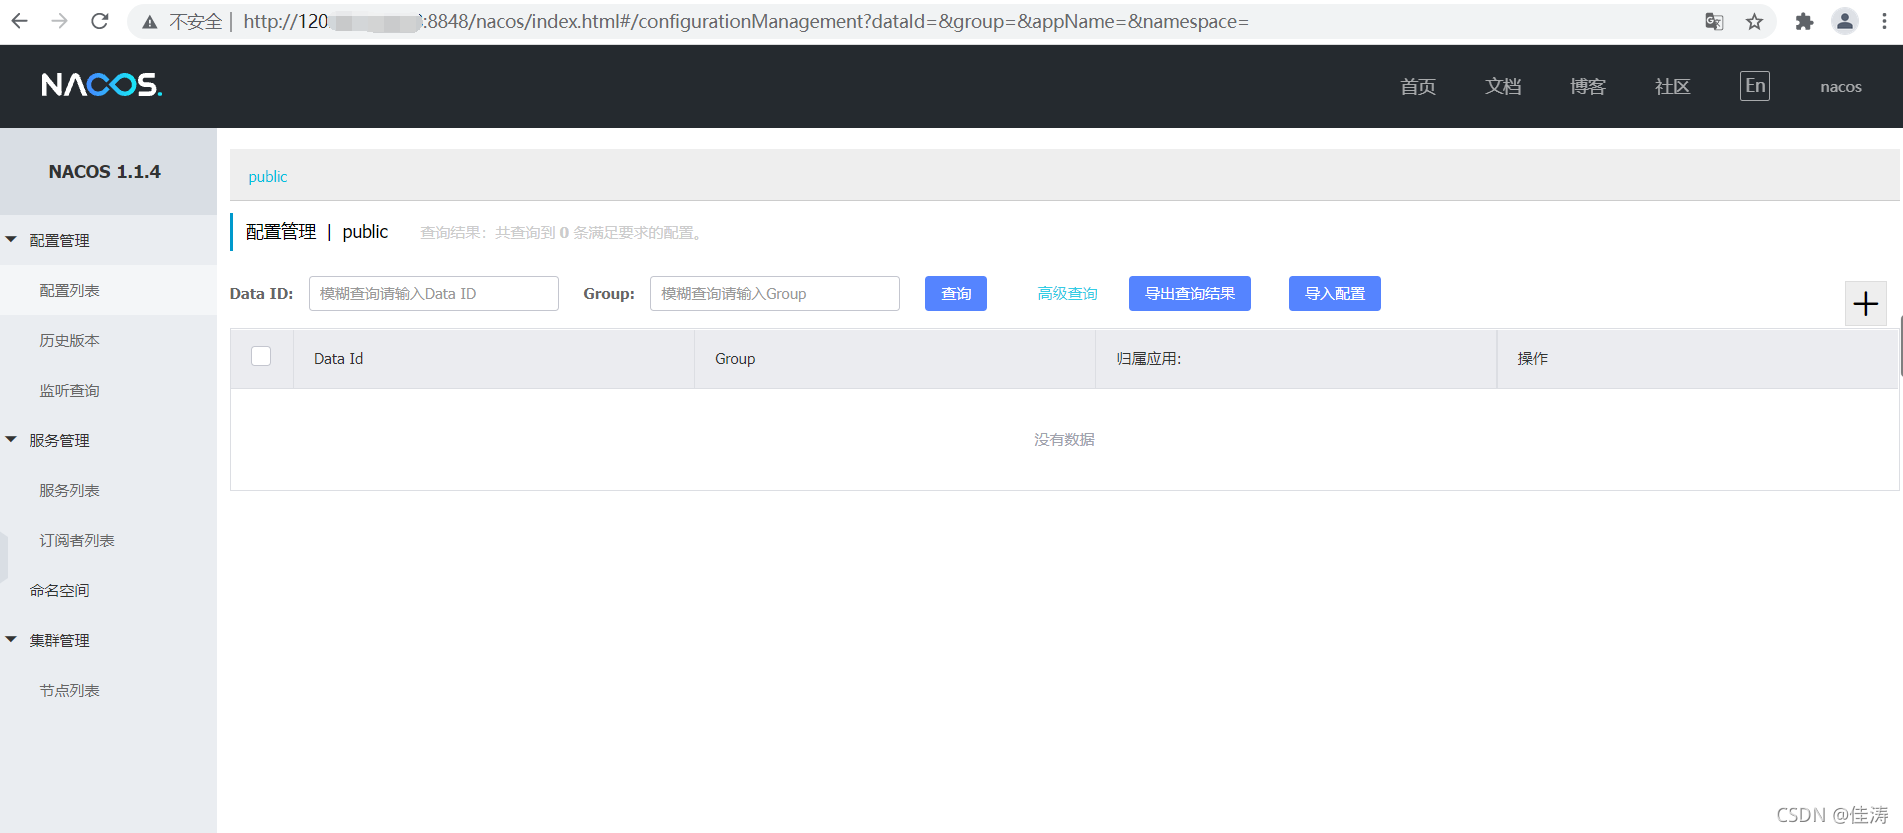Open the browser profile avatar

click(1845, 21)
